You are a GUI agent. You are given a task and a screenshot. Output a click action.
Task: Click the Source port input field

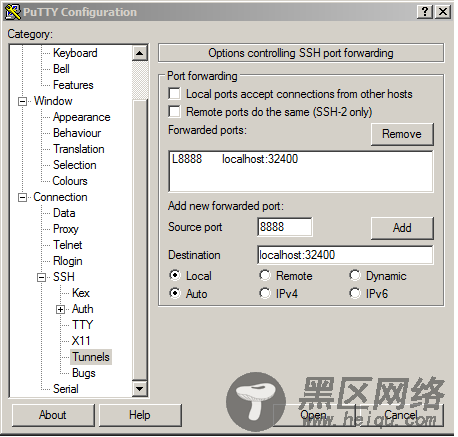(285, 227)
